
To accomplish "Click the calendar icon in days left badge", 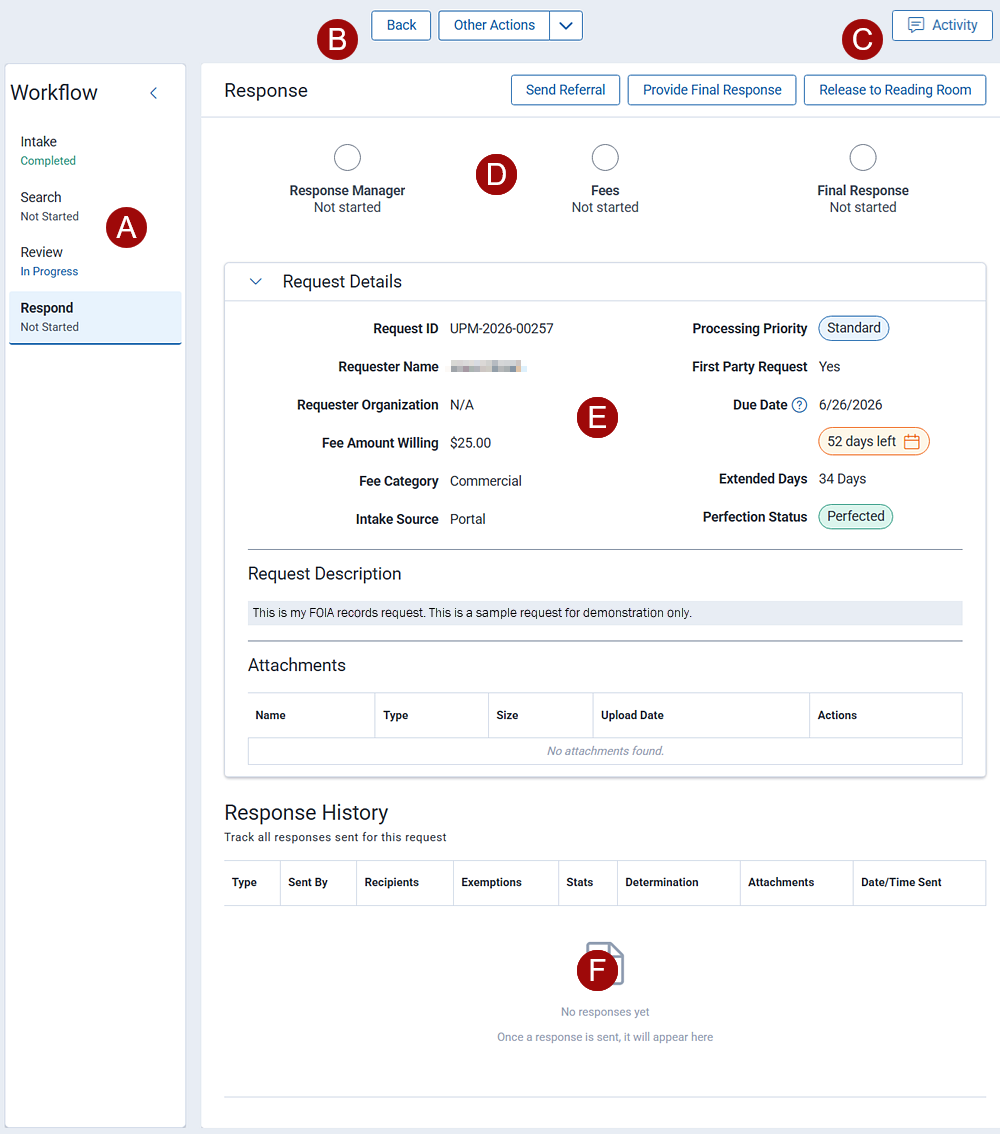I will tap(911, 442).
